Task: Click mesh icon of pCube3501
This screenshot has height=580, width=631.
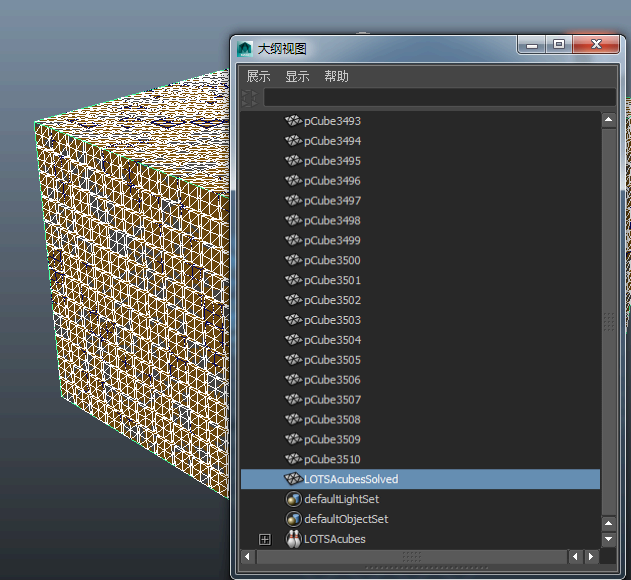Action: pyautogui.click(x=293, y=279)
